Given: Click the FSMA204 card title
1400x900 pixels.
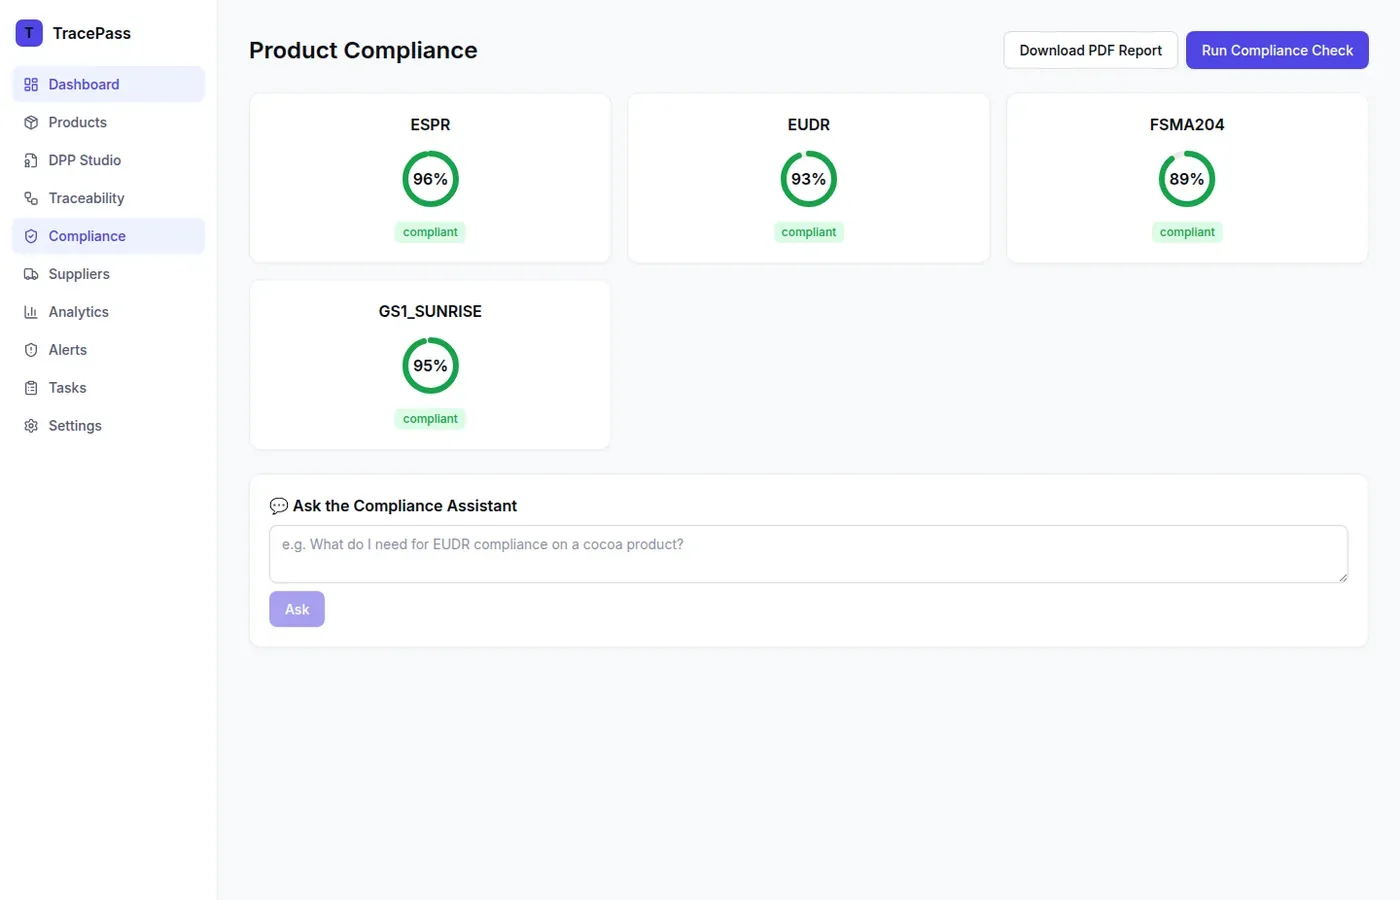Looking at the screenshot, I should click(1187, 125).
